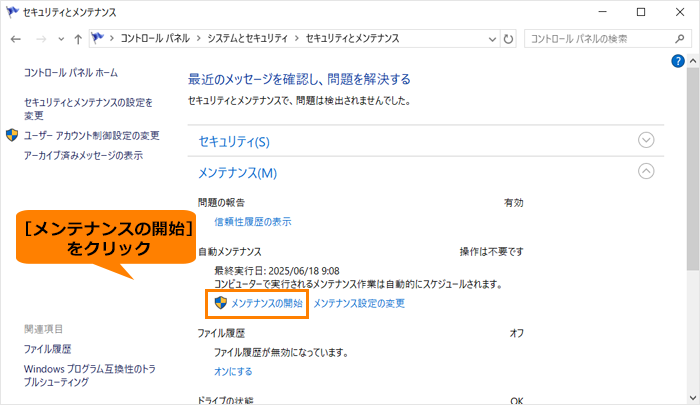Click オンにする under ファイル履歴

[x=233, y=372]
